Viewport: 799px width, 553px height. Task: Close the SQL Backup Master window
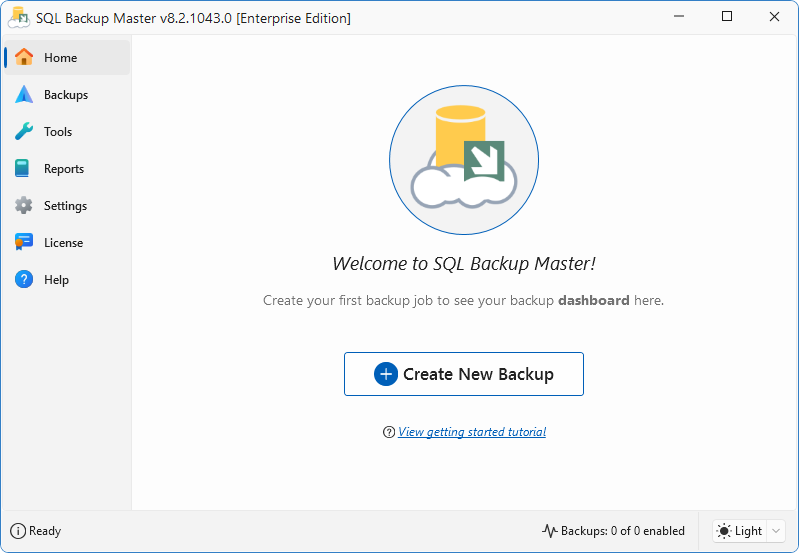click(775, 17)
